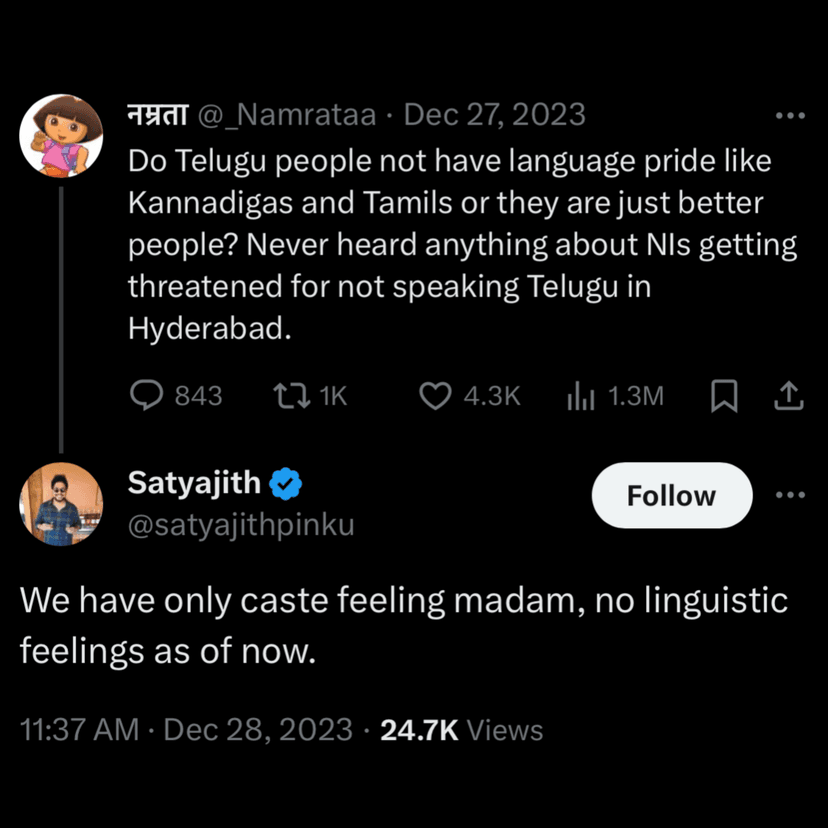Like the tweet with the heart icon
The image size is (828, 828).
[436, 396]
